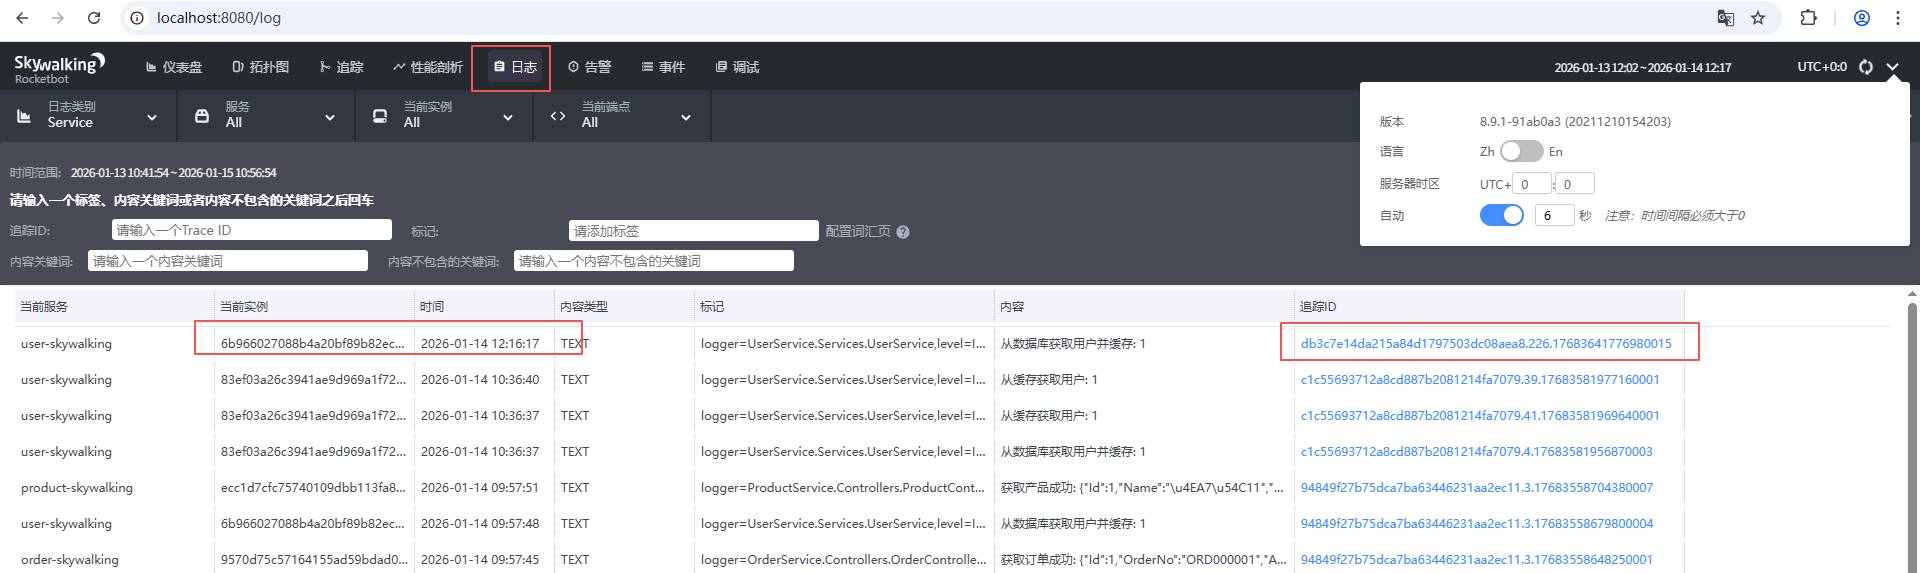Expand the 当前实例 All dropdown
The height and width of the screenshot is (573, 1920).
(508, 117)
